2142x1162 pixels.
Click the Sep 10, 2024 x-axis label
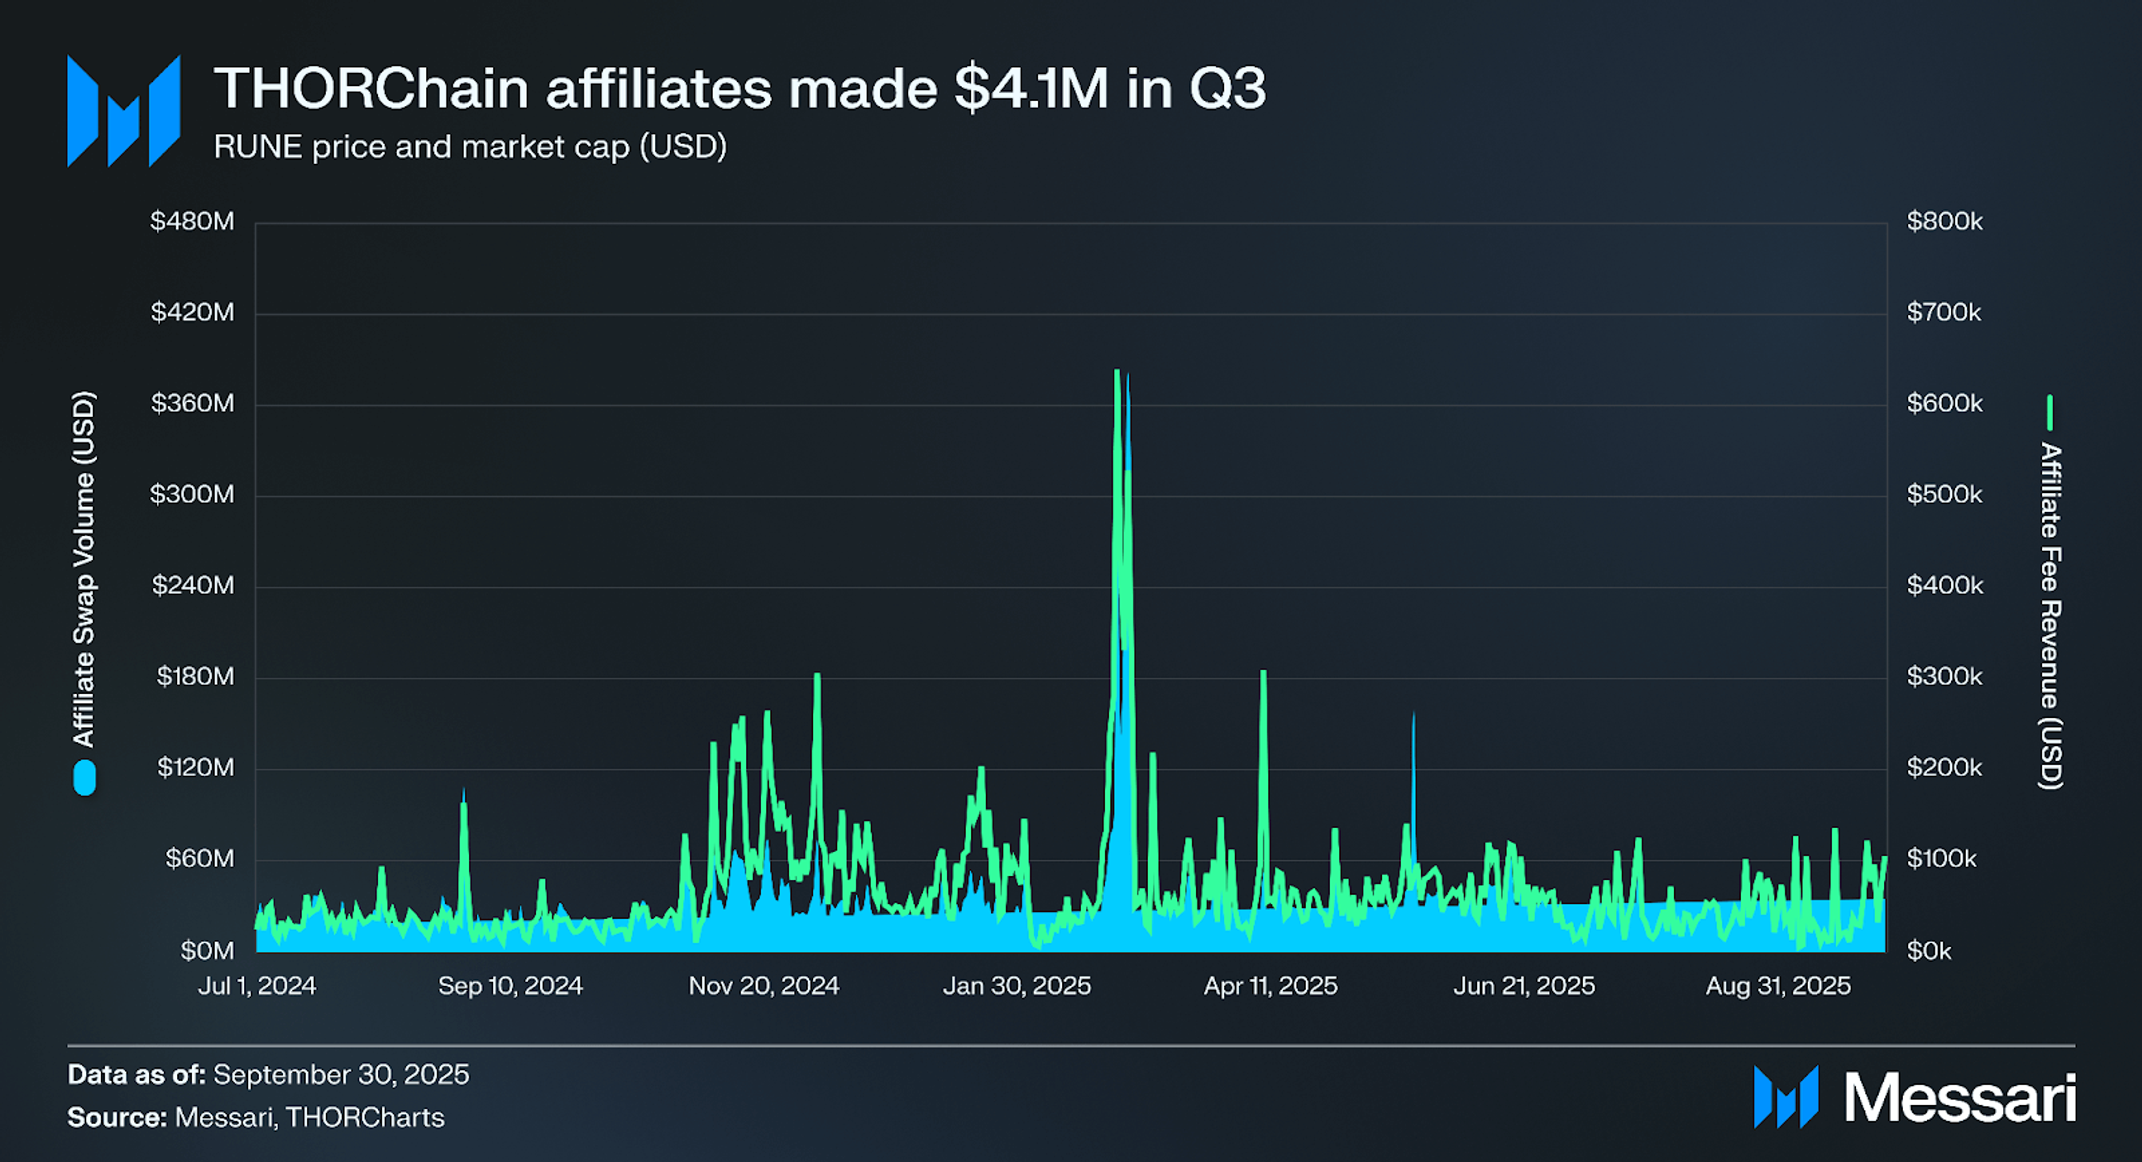coord(510,986)
